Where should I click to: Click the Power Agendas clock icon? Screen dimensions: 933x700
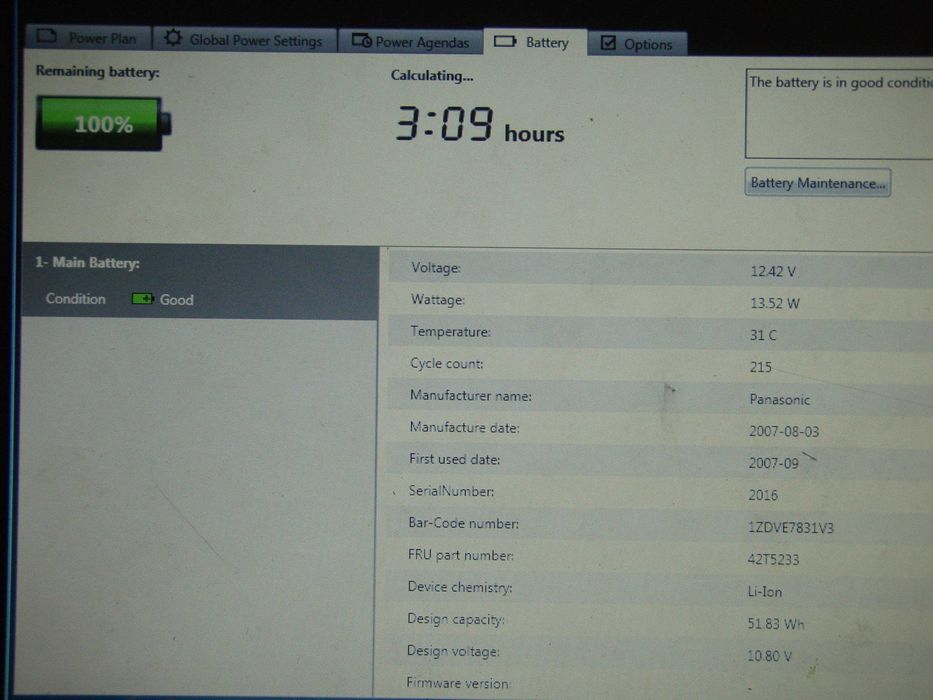click(x=362, y=40)
